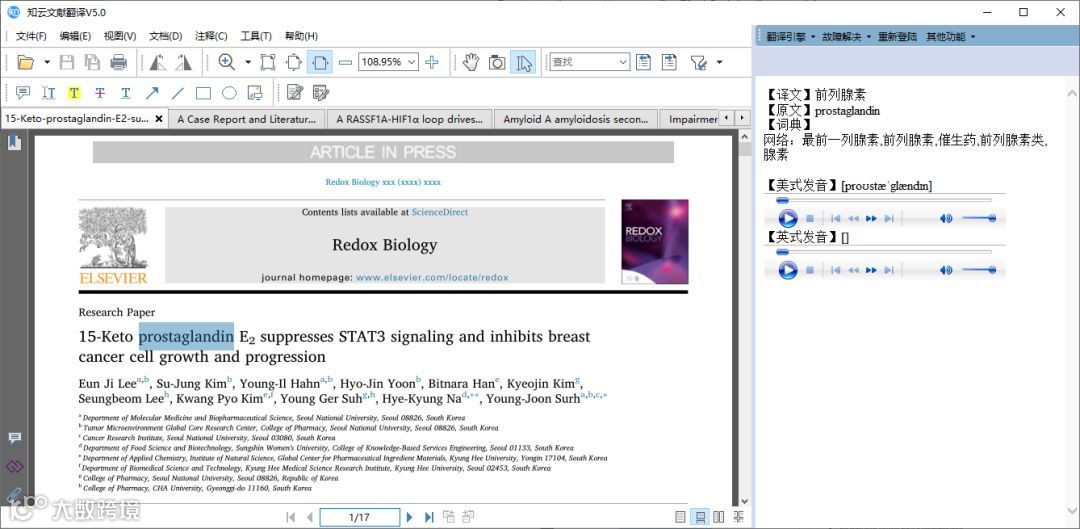Screen dimensions: 1080x529
Task: Select the ellipse drawing tool
Action: [x=229, y=92]
